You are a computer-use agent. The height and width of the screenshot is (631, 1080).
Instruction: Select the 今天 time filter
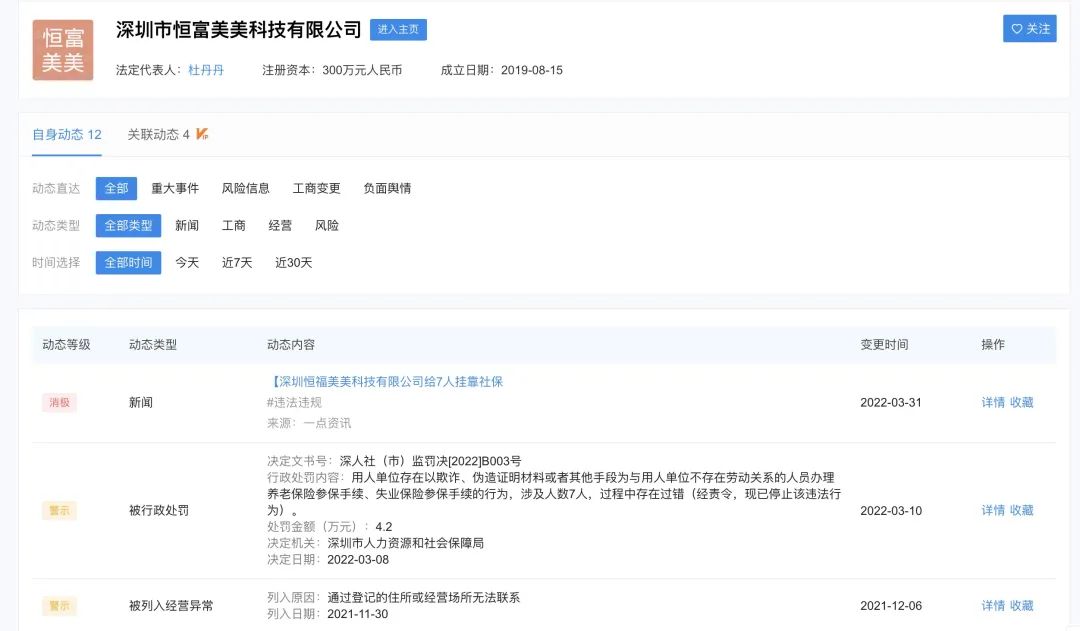[187, 262]
